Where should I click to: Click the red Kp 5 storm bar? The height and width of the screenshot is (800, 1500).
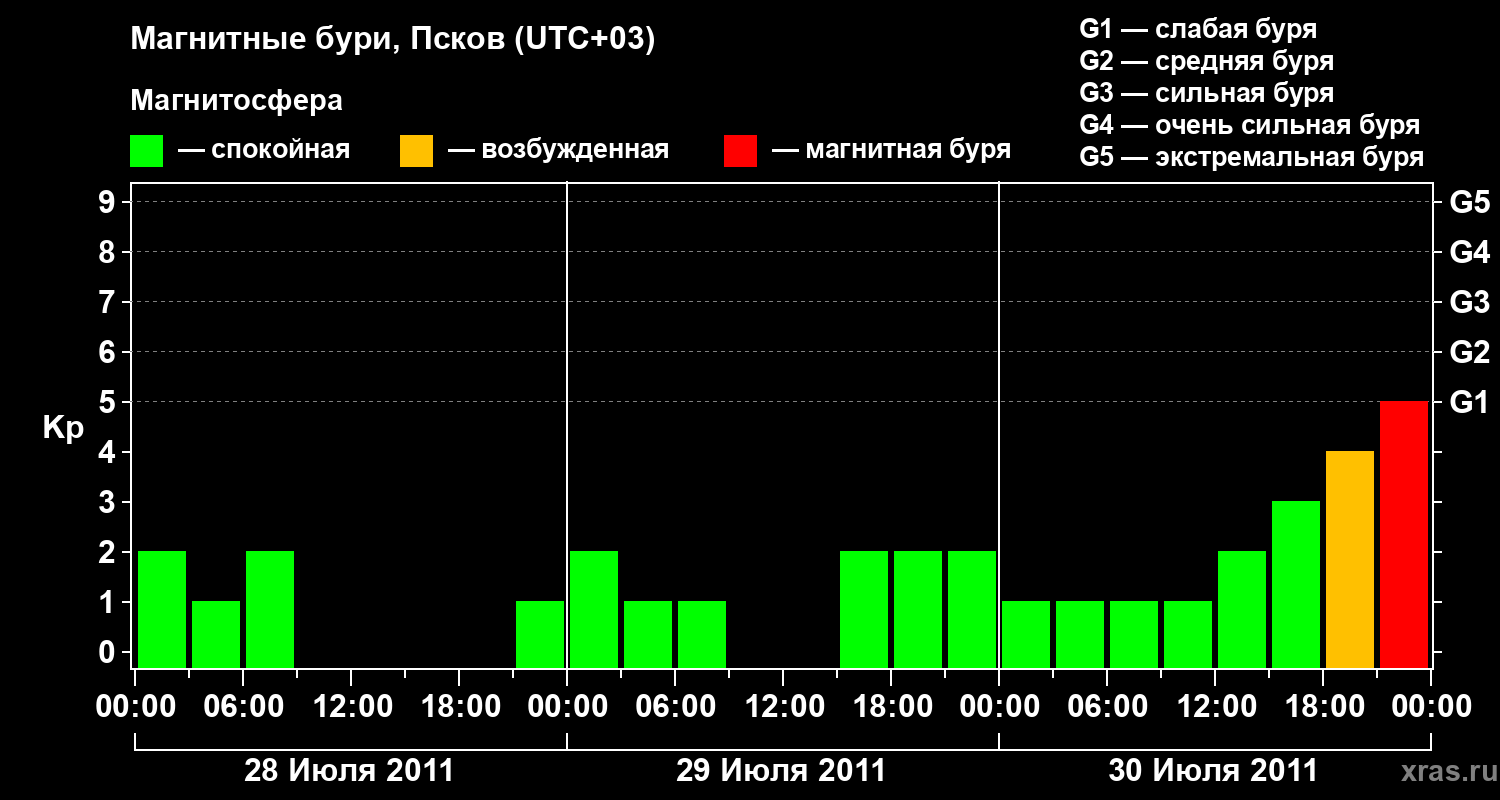point(1404,534)
